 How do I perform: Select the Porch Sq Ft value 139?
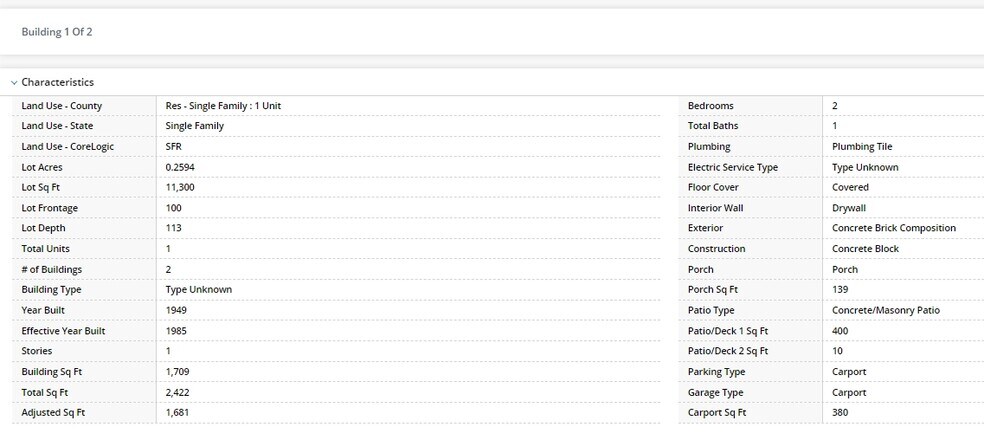coord(840,289)
